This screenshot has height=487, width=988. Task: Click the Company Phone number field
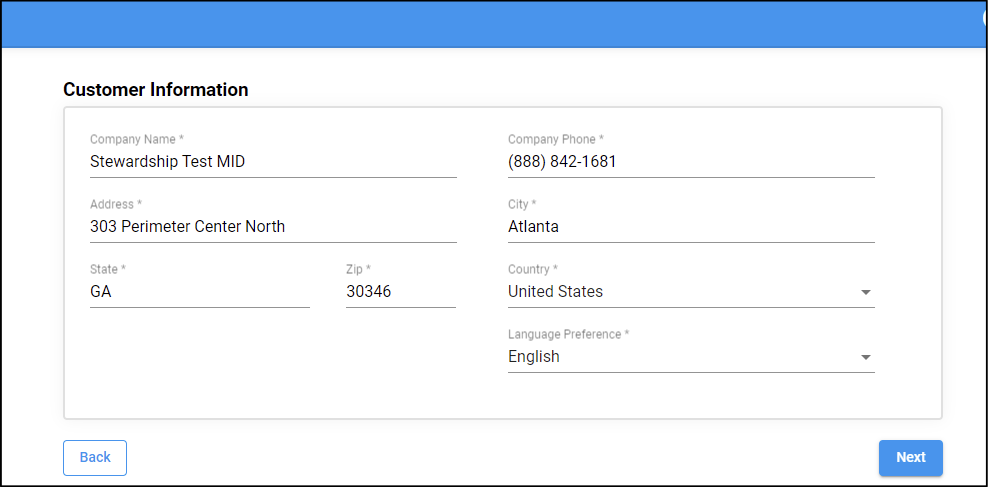pos(690,162)
